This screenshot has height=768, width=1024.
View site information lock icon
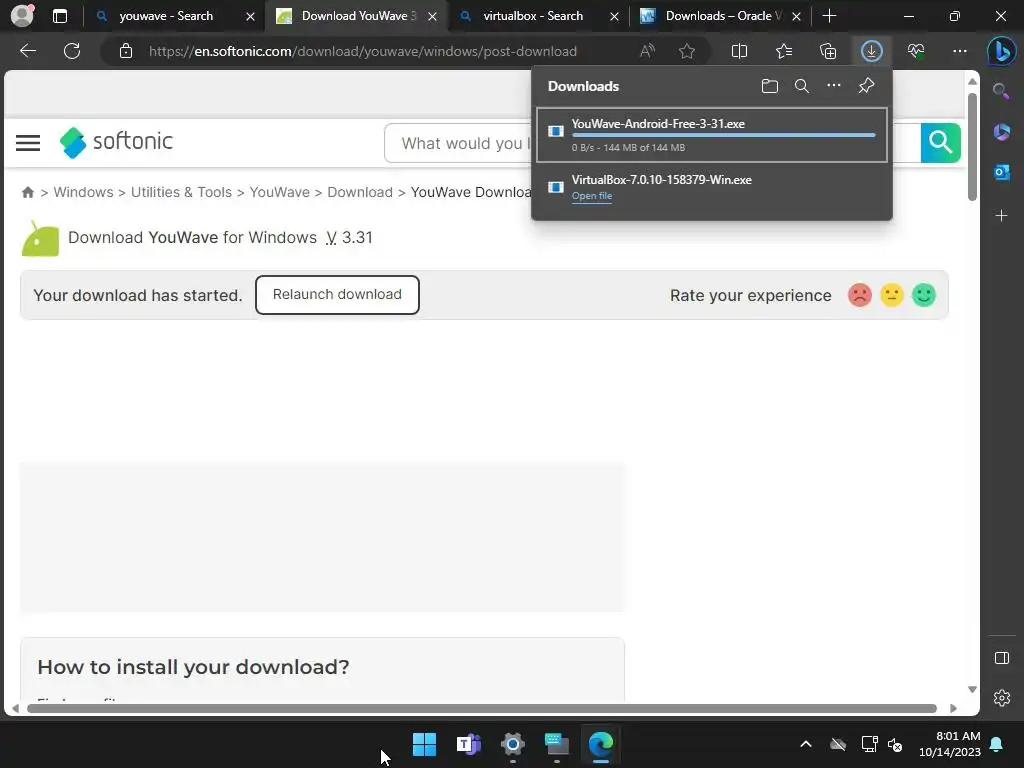tap(126, 51)
